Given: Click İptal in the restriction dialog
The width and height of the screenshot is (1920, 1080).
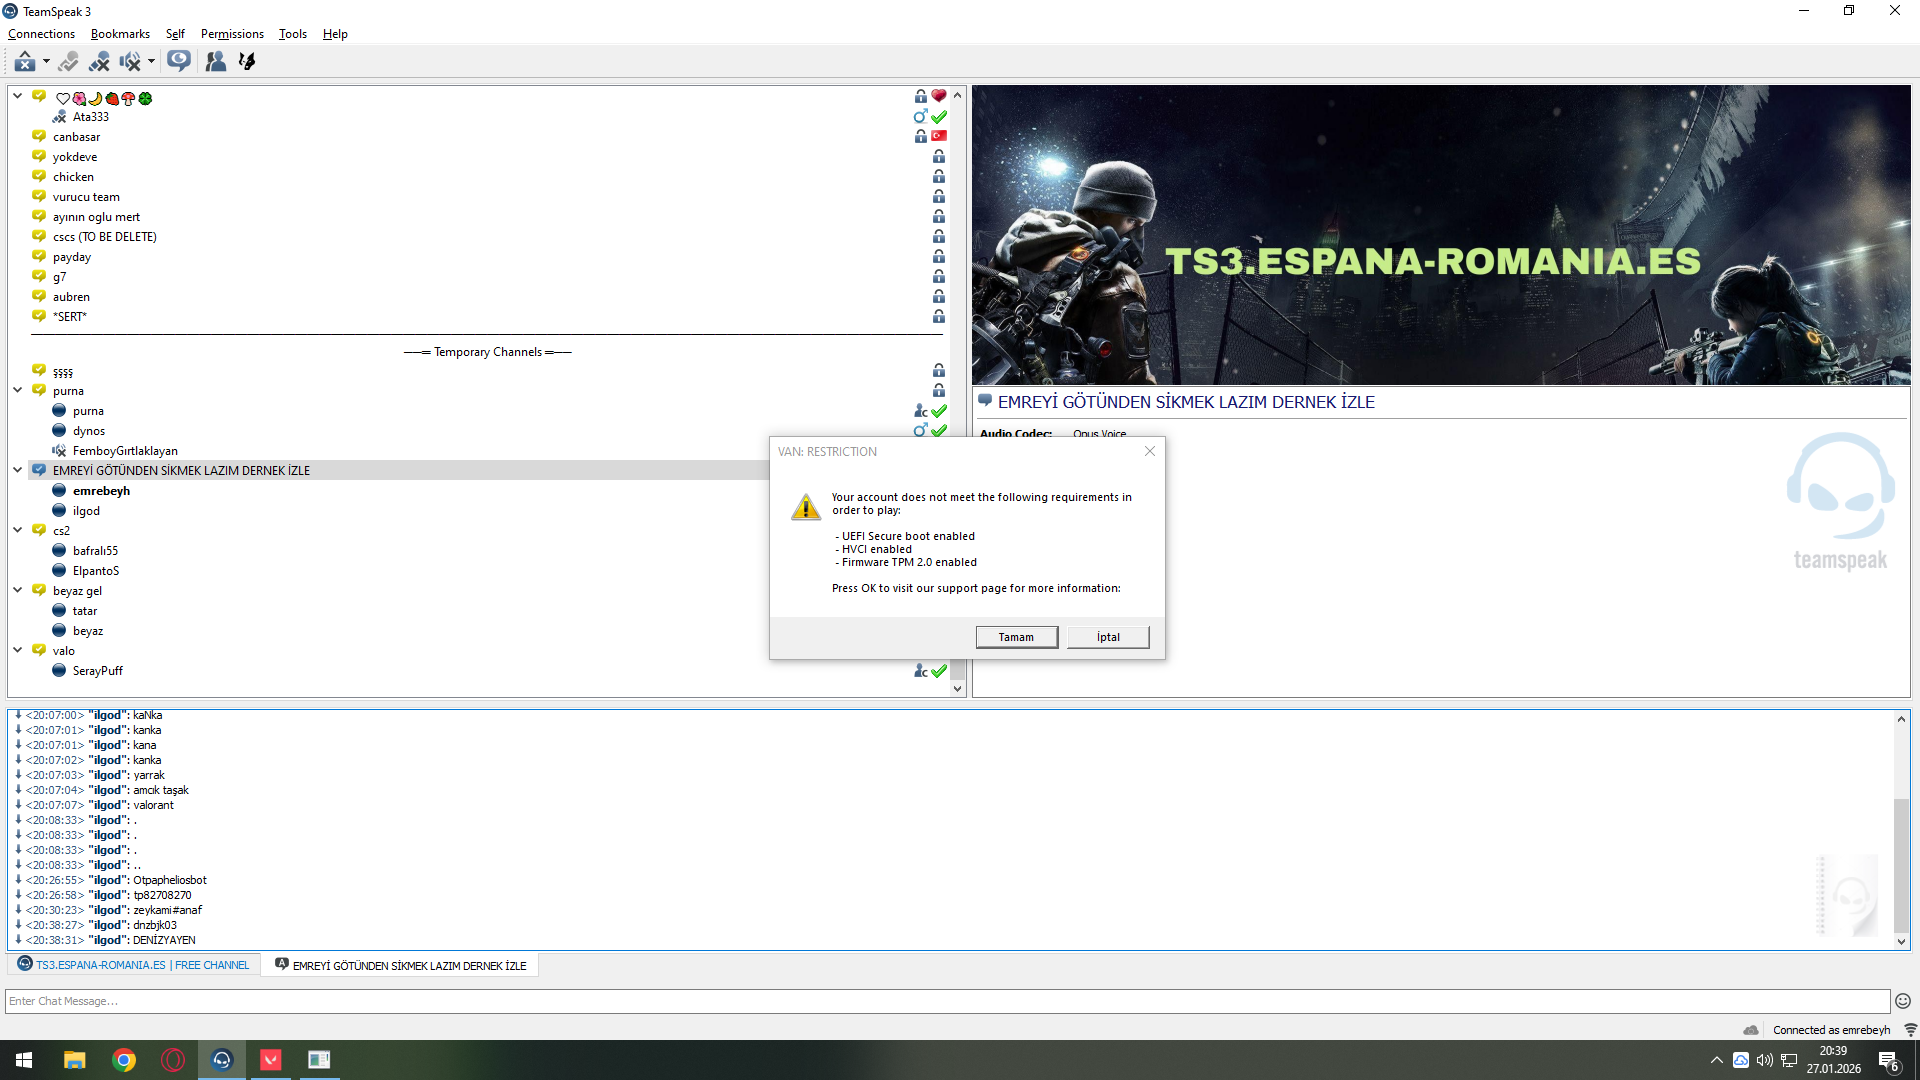Looking at the screenshot, I should click(1108, 637).
